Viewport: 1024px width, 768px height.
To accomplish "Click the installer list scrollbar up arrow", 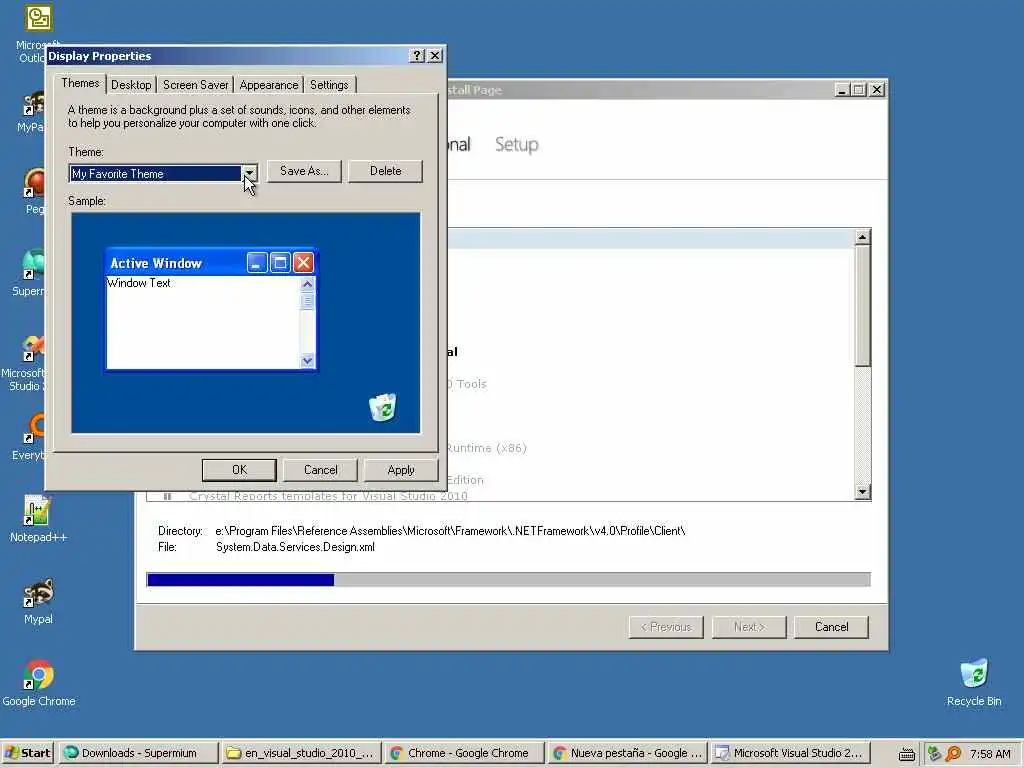I will 862,237.
